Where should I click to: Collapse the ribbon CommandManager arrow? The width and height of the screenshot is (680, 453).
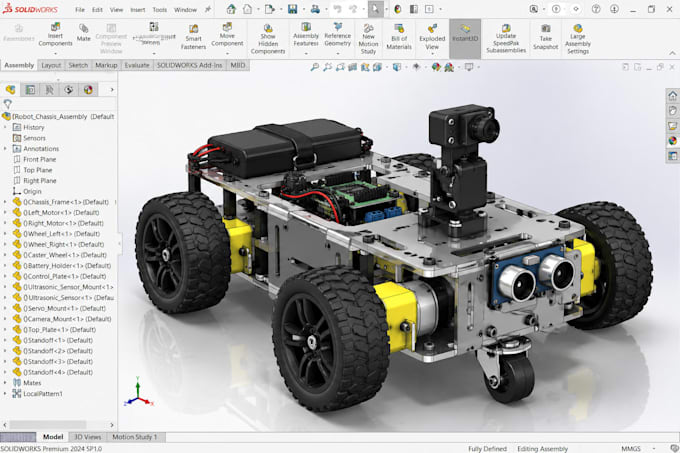coord(672,53)
